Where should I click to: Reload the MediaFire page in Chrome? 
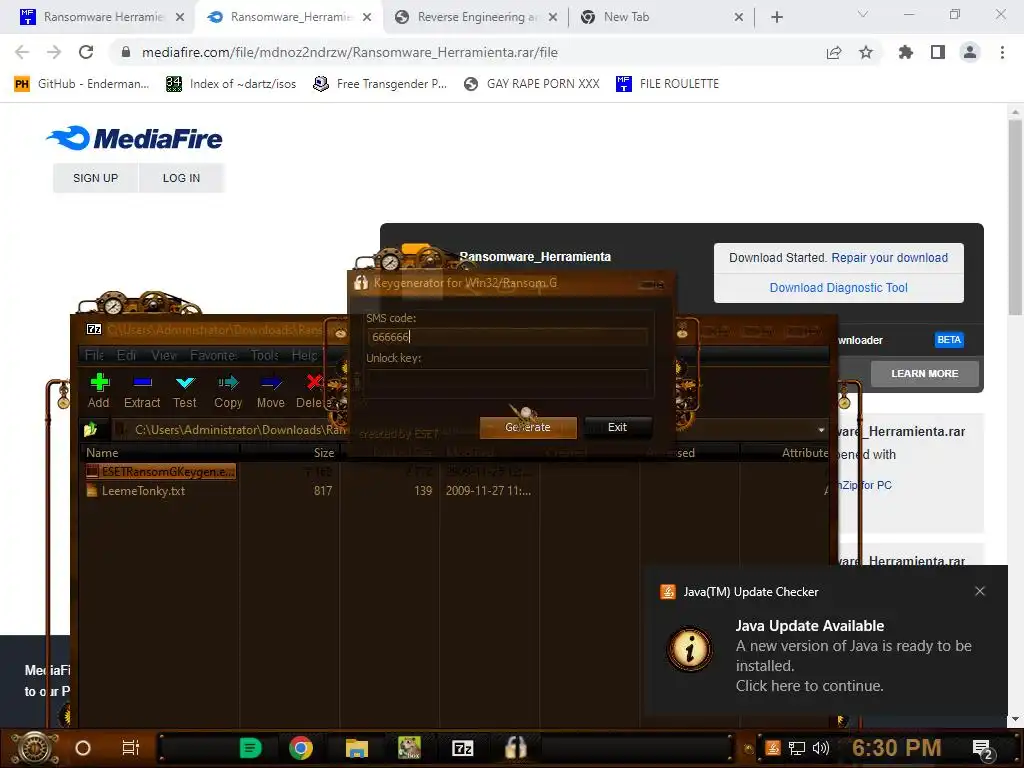click(86, 52)
